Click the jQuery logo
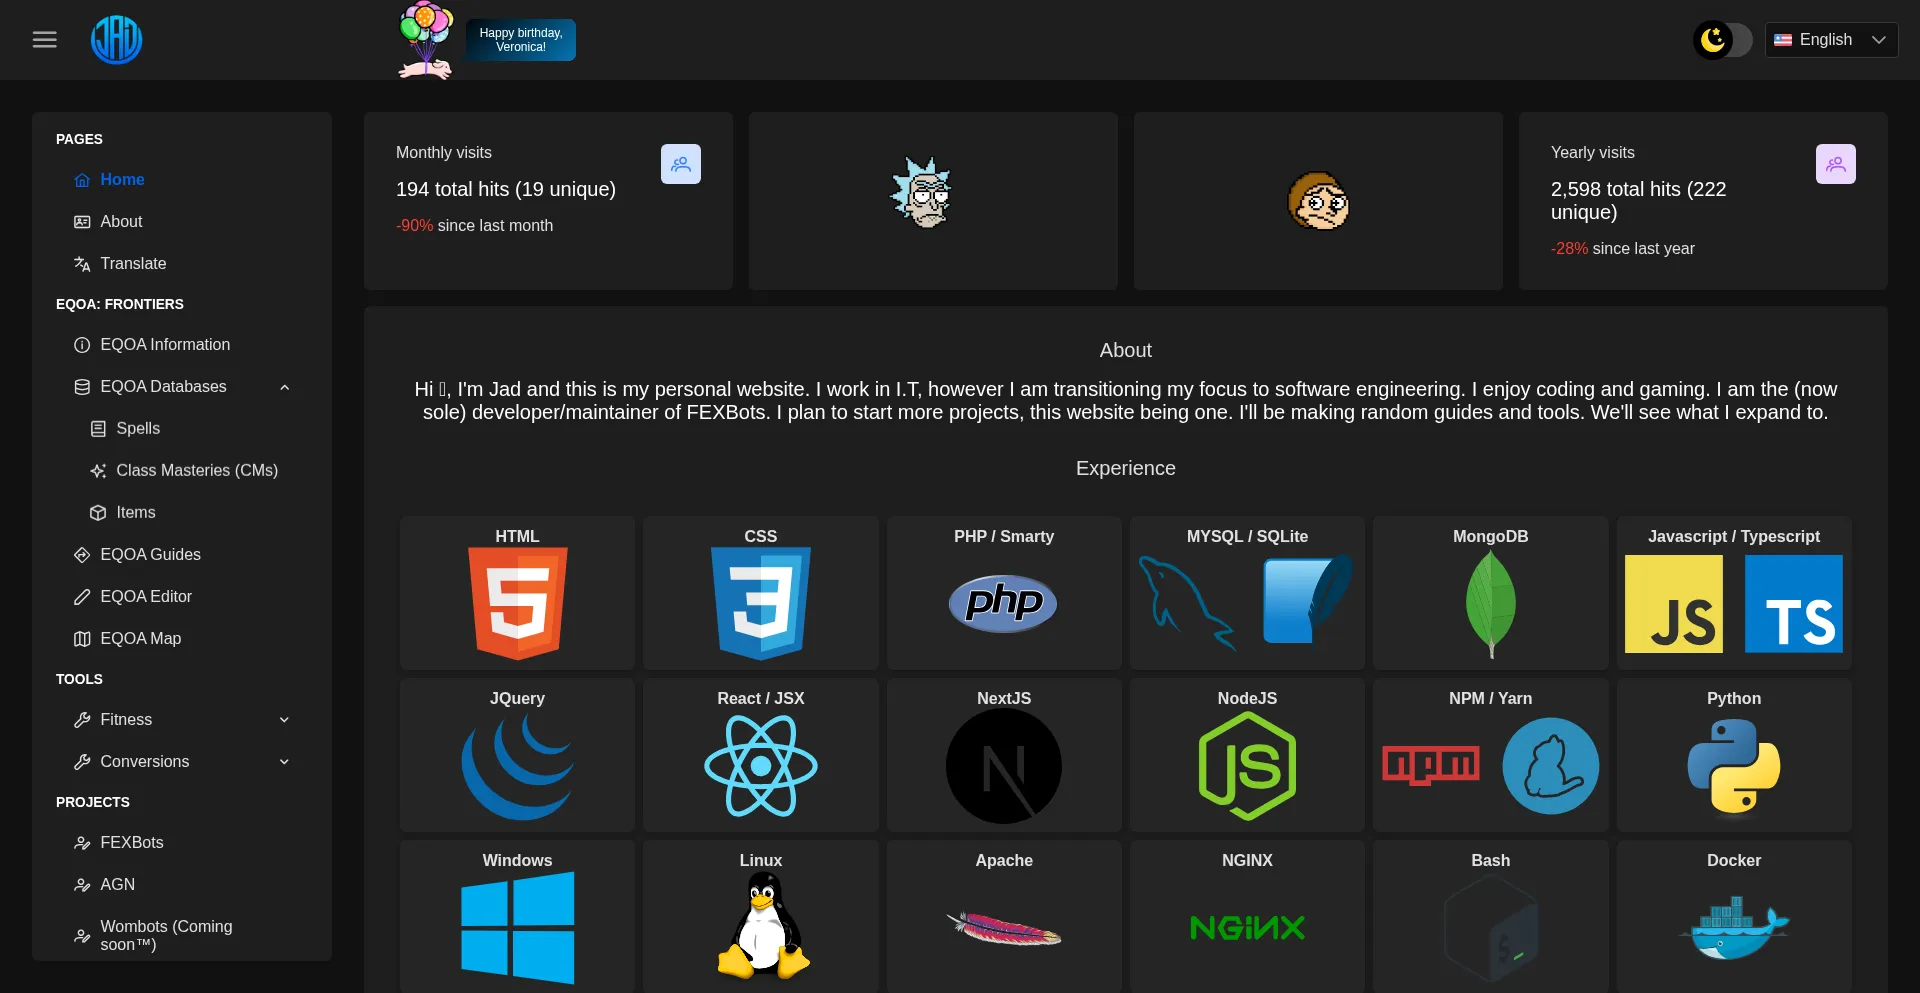This screenshot has width=1920, height=993. coord(518,765)
